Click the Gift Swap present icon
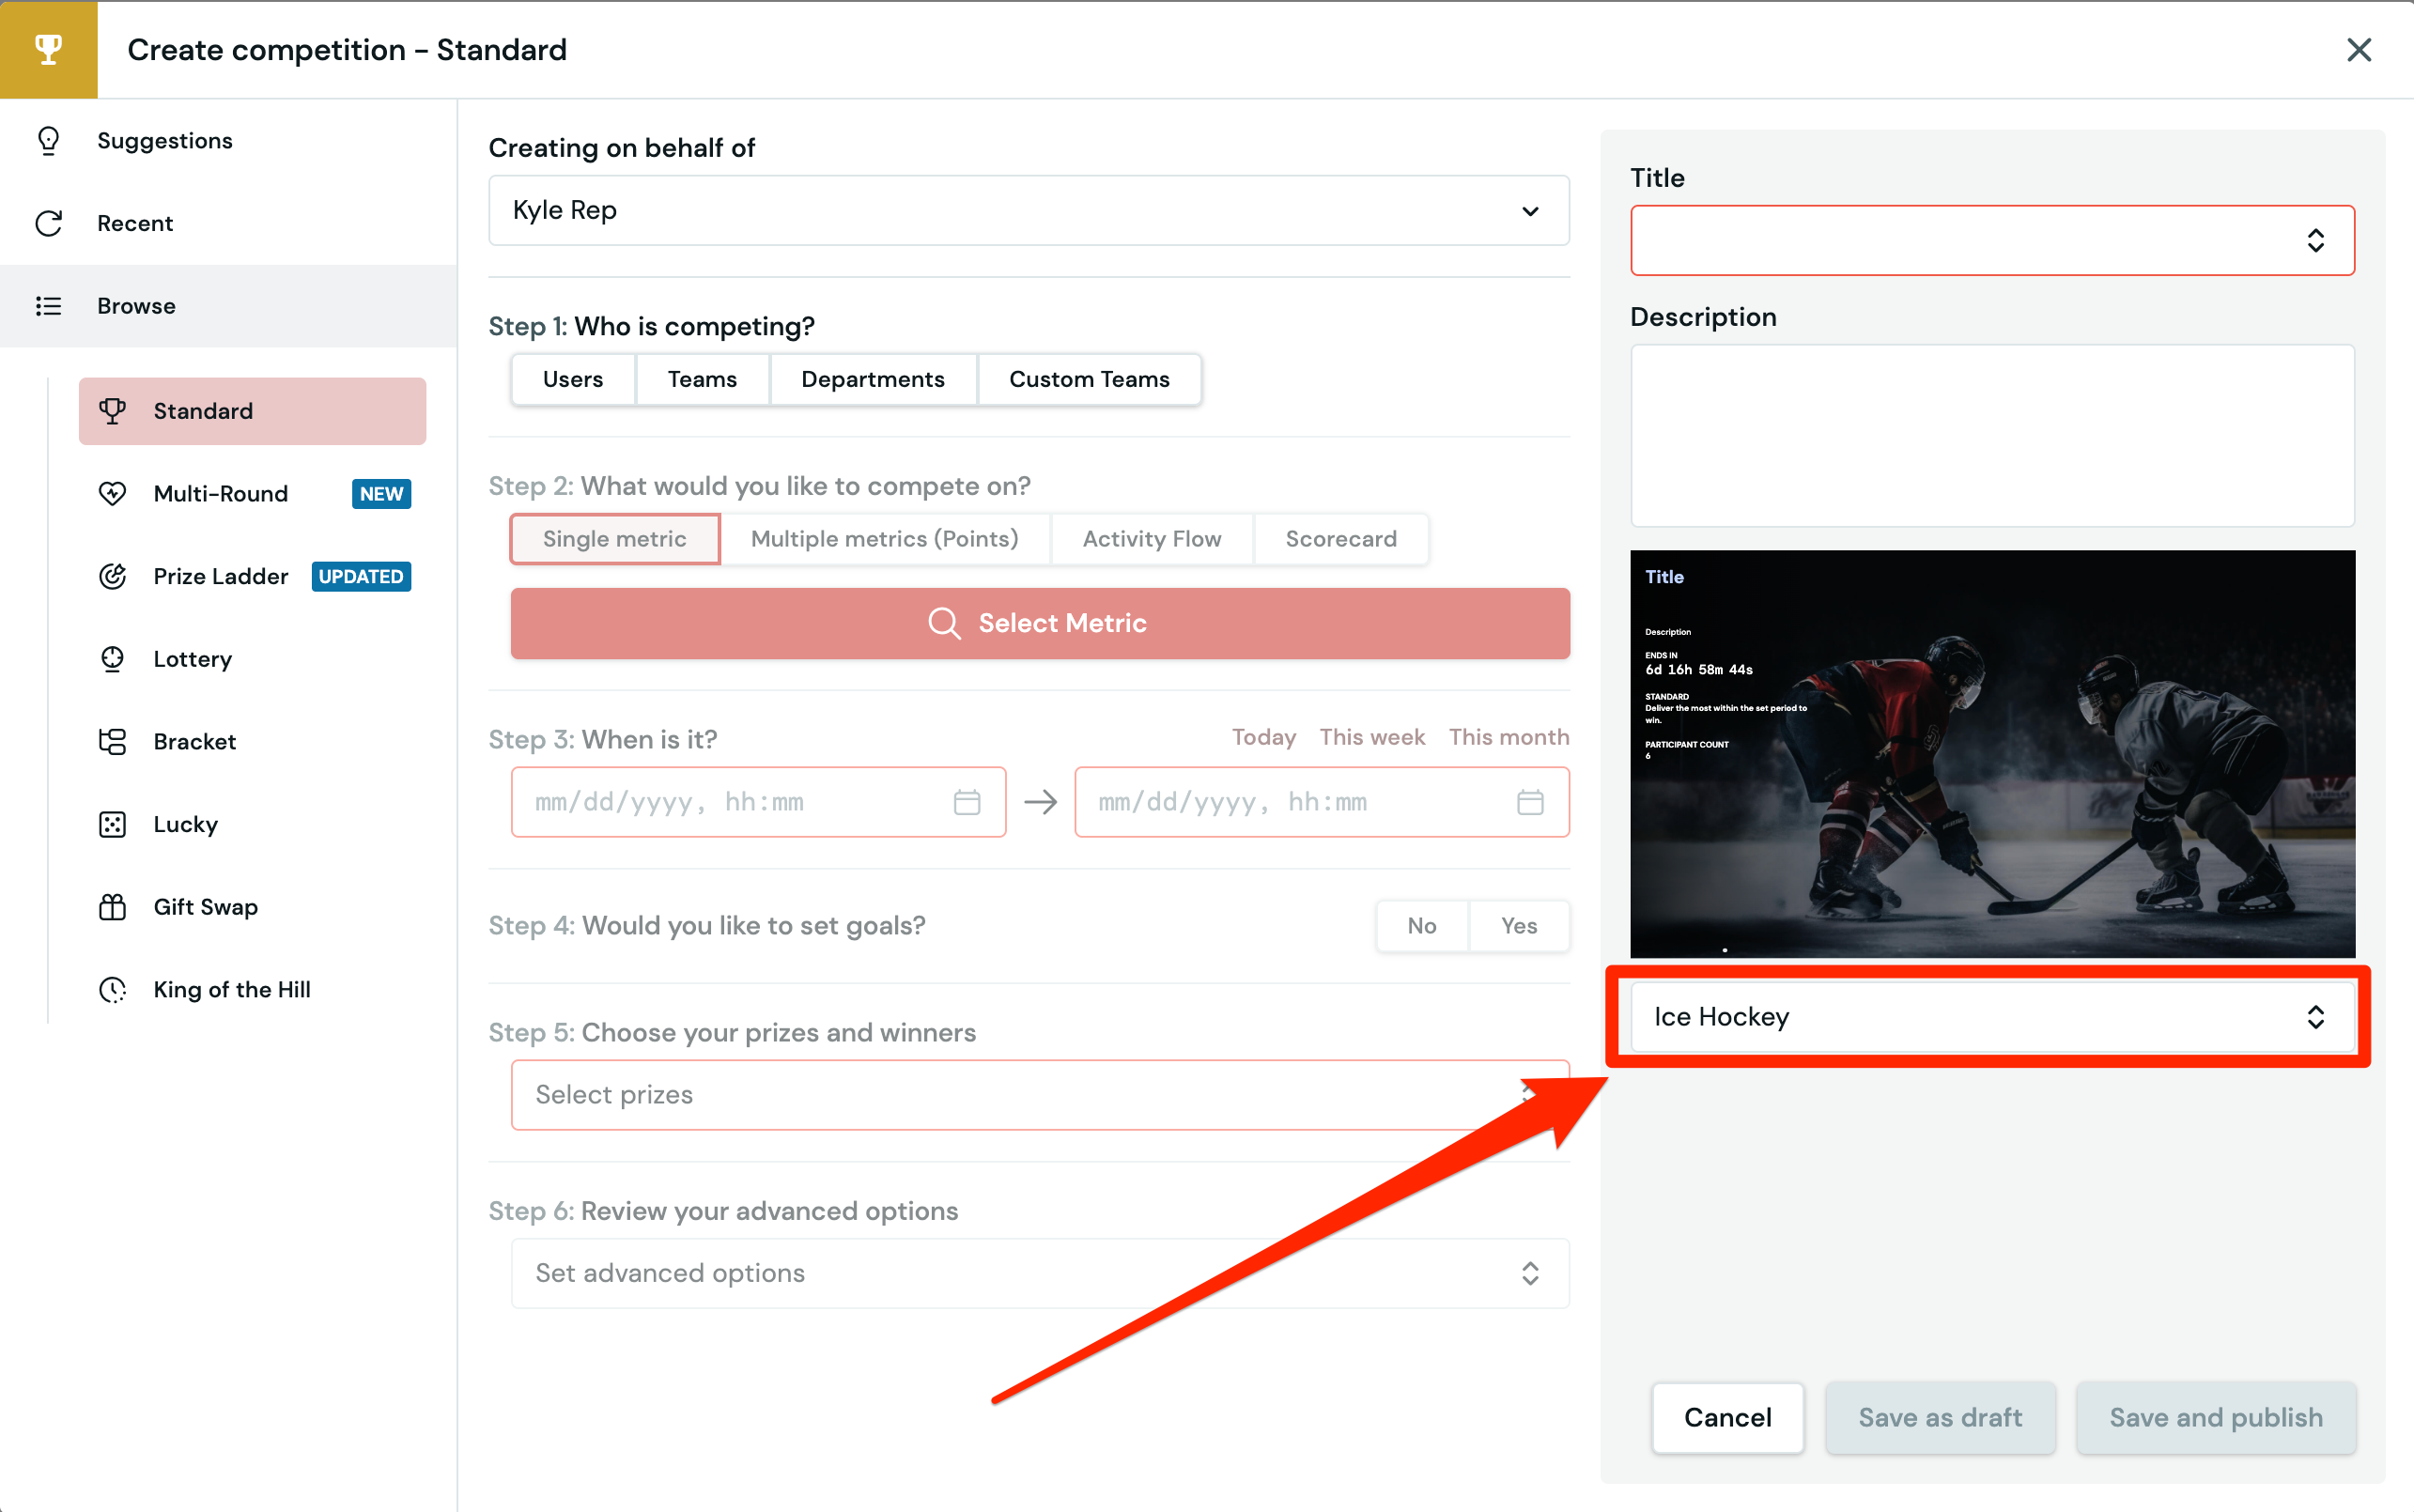The image size is (2414, 1512). pos(112,907)
